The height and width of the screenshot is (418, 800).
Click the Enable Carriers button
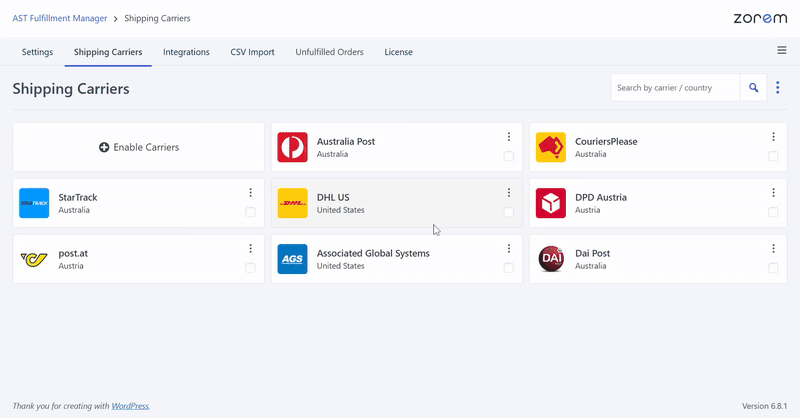pyautogui.click(x=139, y=147)
